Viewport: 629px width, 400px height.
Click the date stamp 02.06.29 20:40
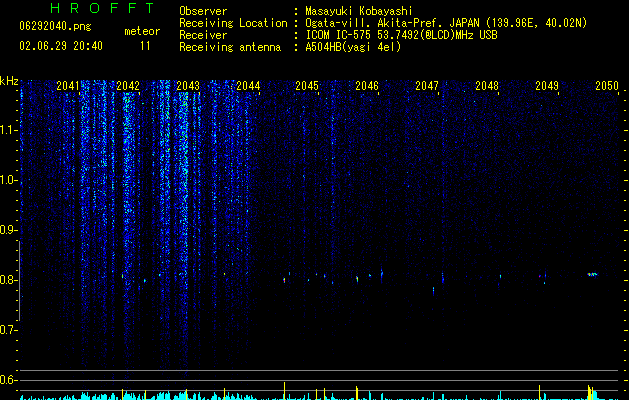pos(61,46)
